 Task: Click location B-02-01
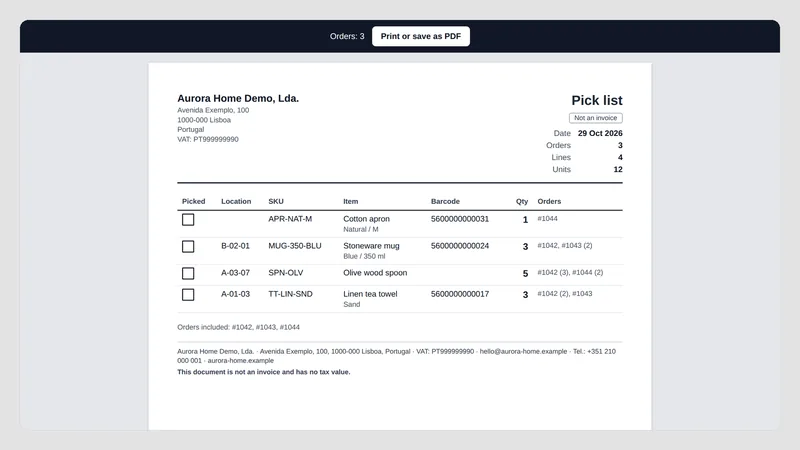click(235, 246)
